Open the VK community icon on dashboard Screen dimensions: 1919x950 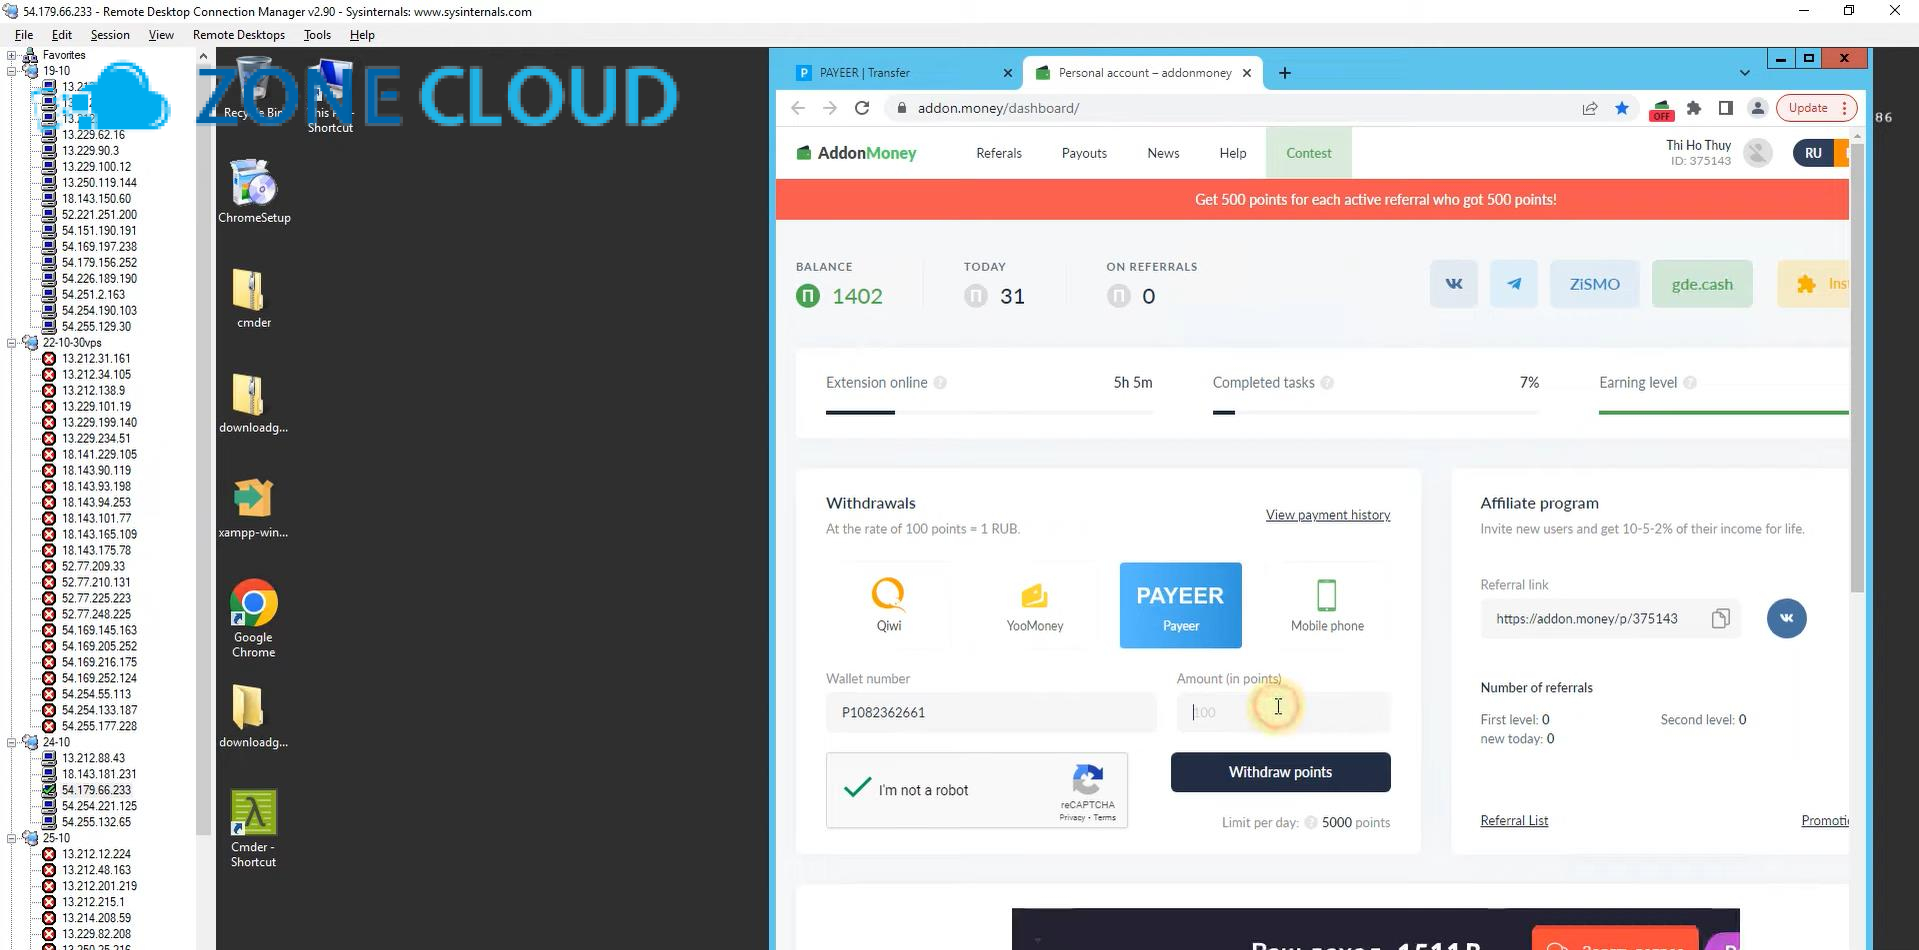[1453, 284]
